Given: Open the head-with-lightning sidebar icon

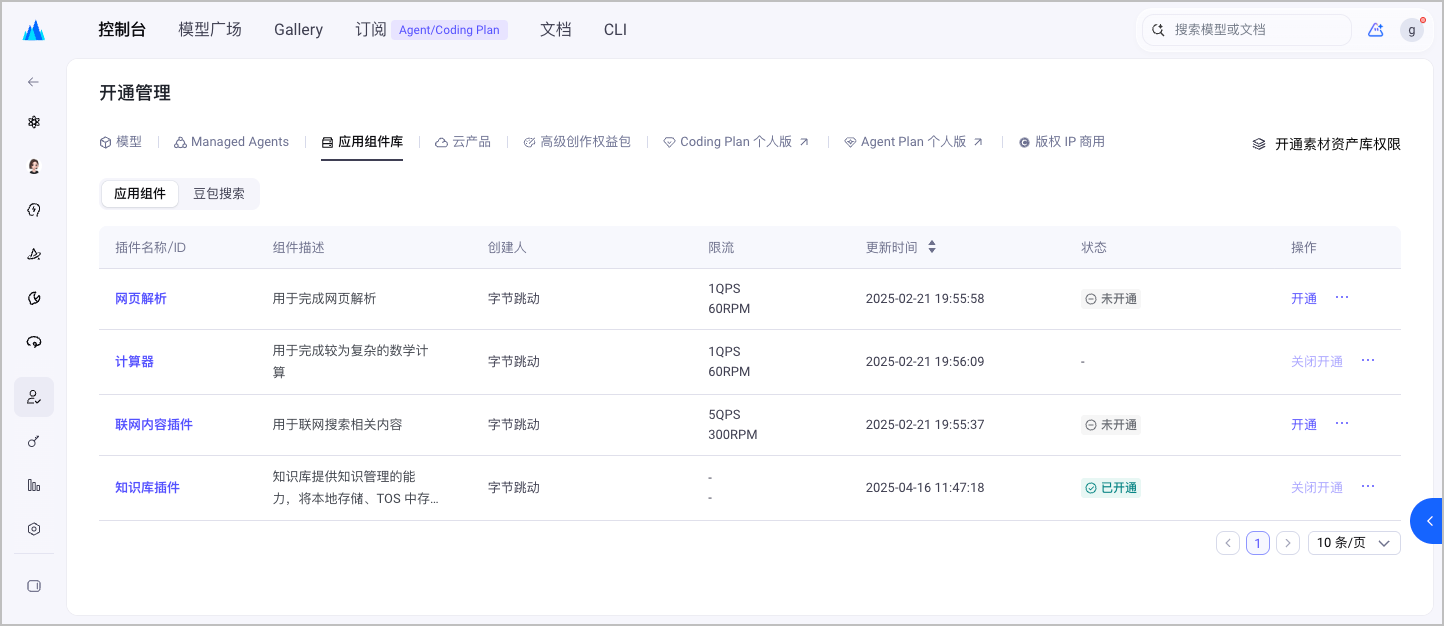Looking at the screenshot, I should [34, 210].
